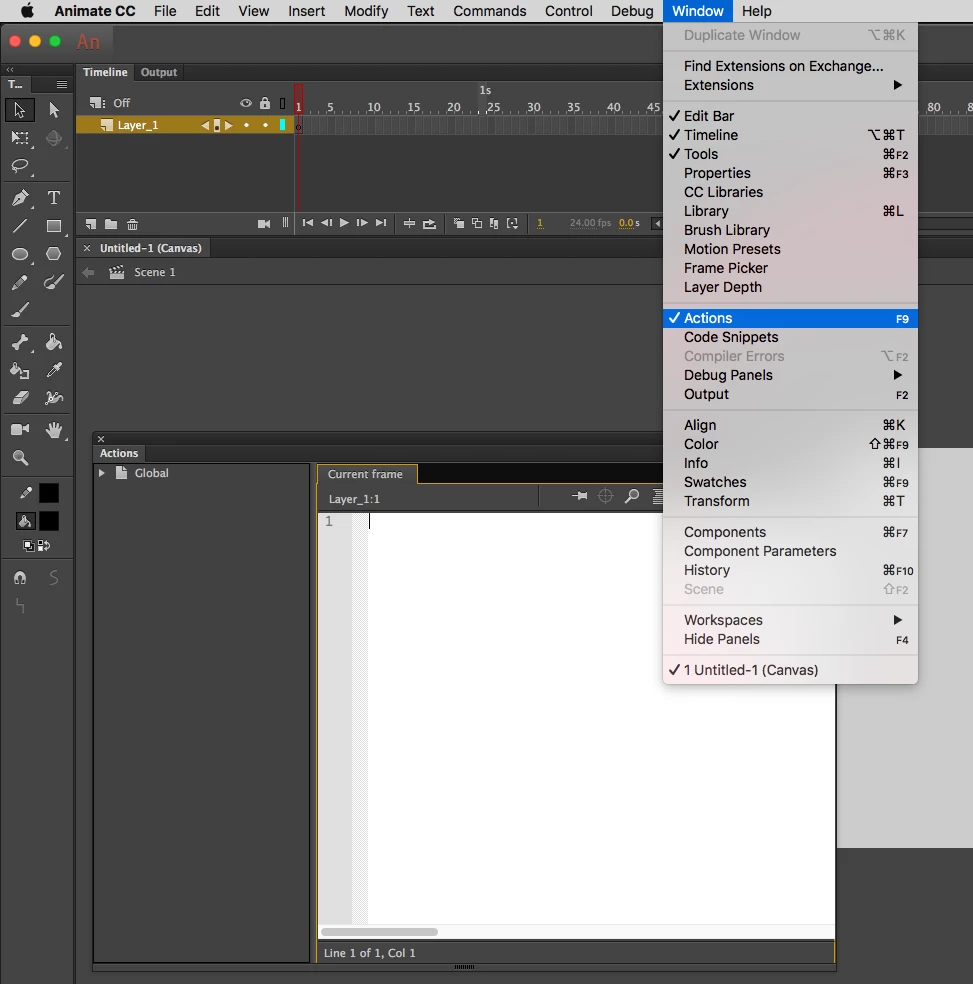Open the Modify menu

coord(366,11)
